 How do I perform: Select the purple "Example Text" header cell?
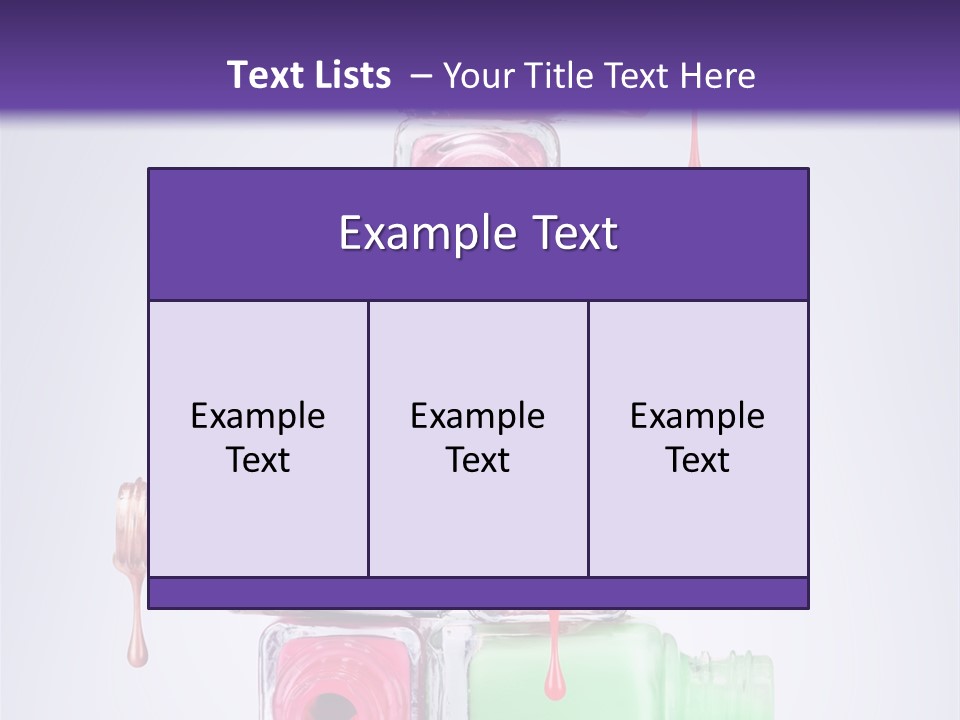(x=478, y=234)
